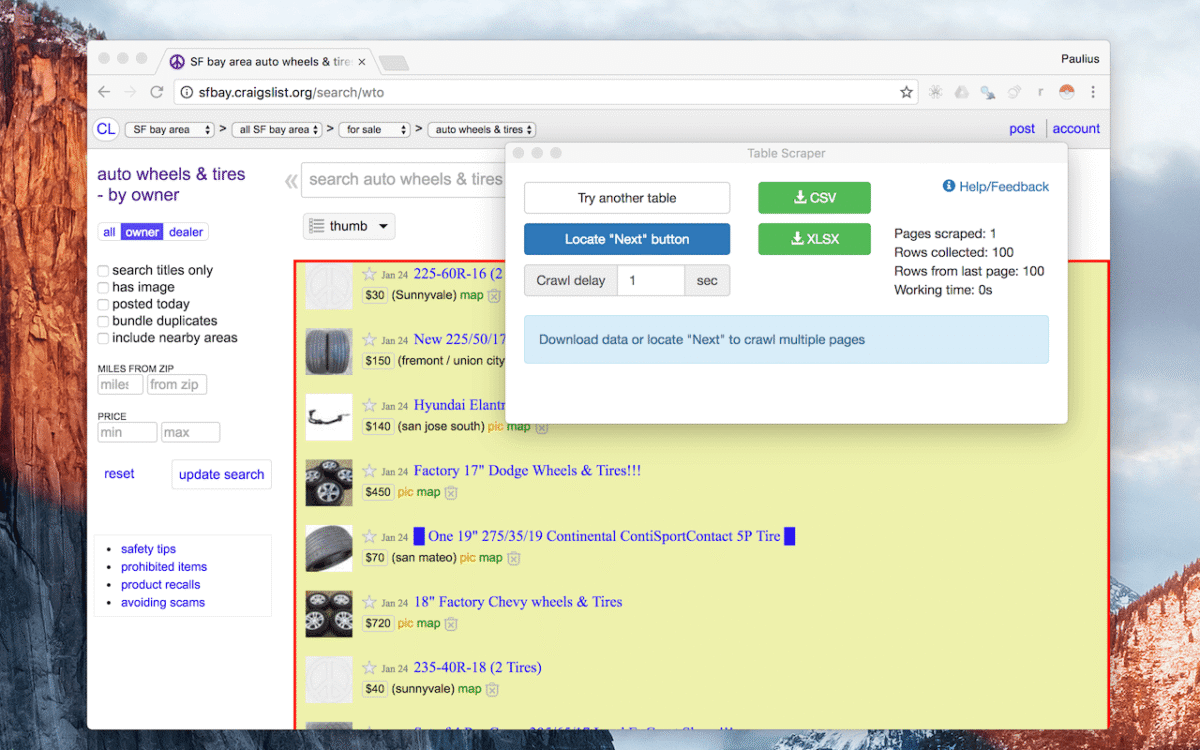Reload the page with the refresh icon
Viewport: 1200px width, 750px height.
[157, 91]
